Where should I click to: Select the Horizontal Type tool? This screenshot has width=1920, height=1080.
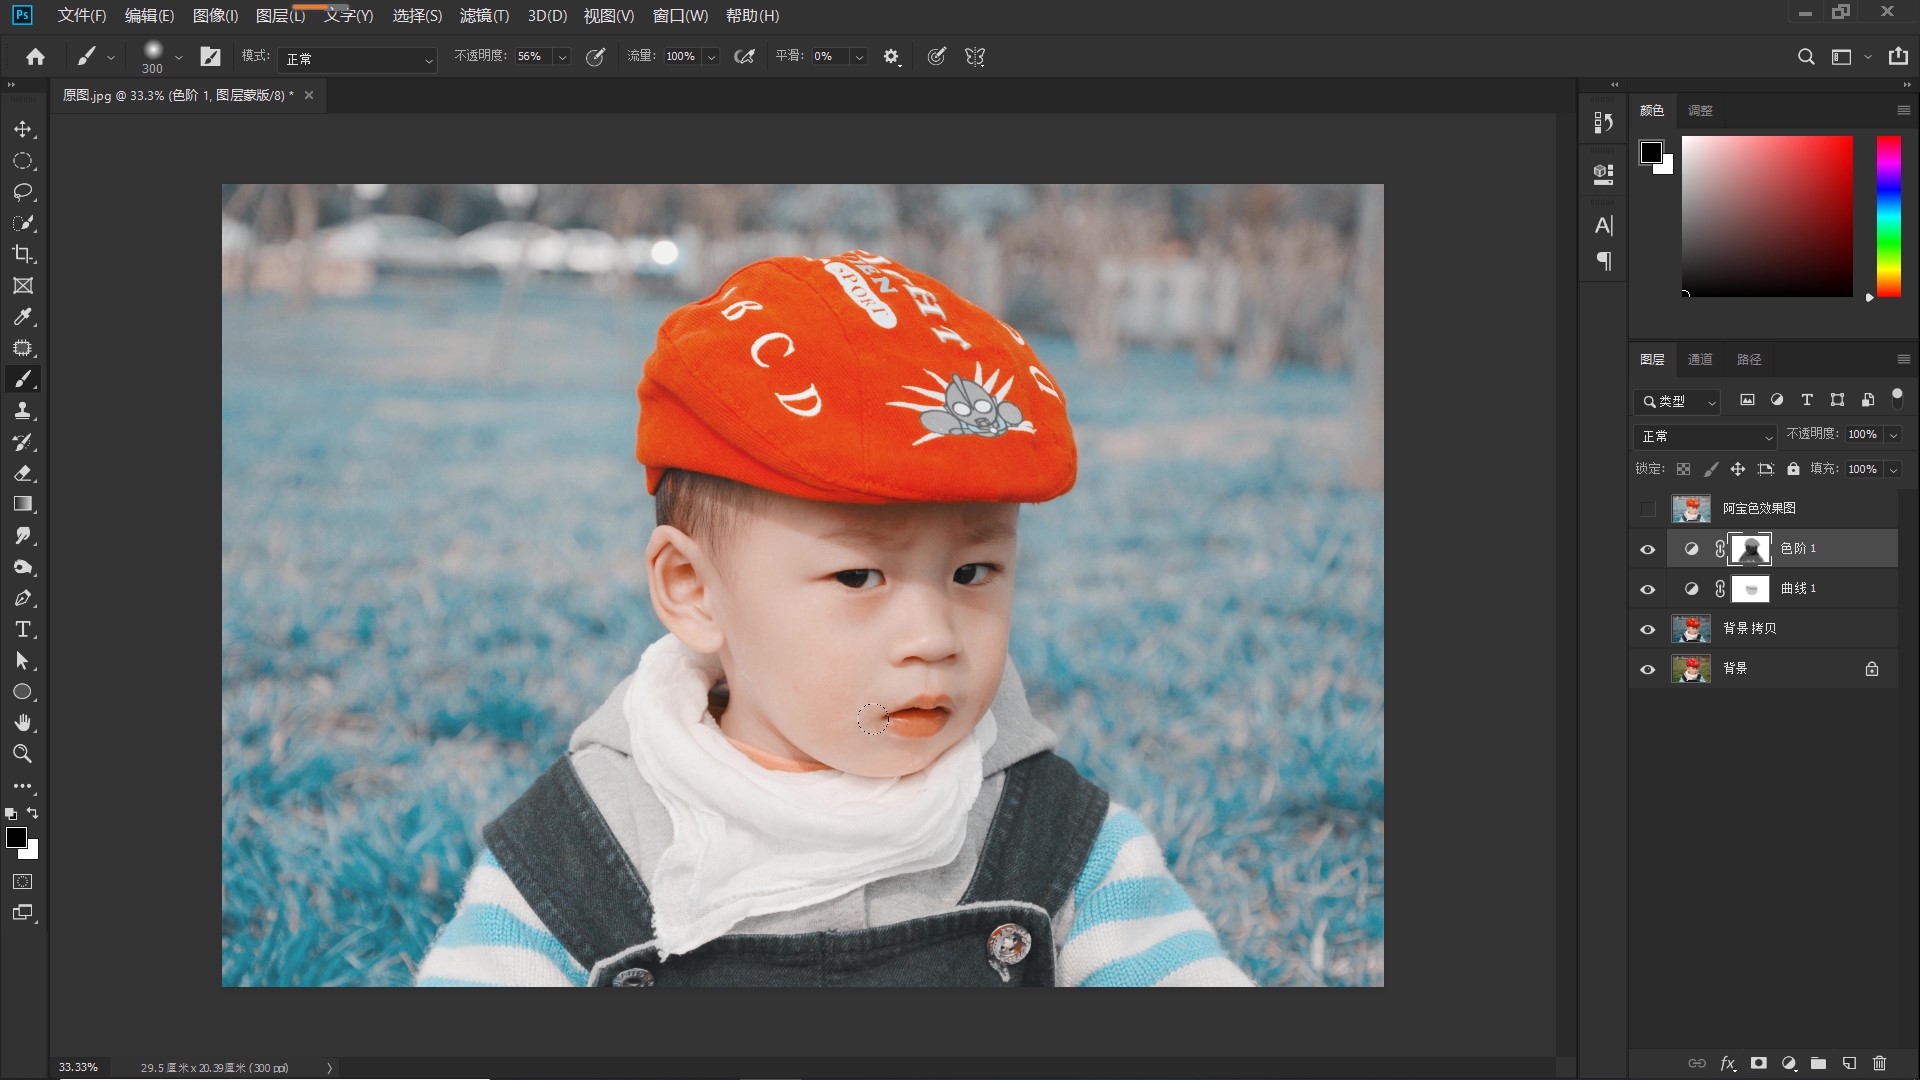tap(22, 629)
